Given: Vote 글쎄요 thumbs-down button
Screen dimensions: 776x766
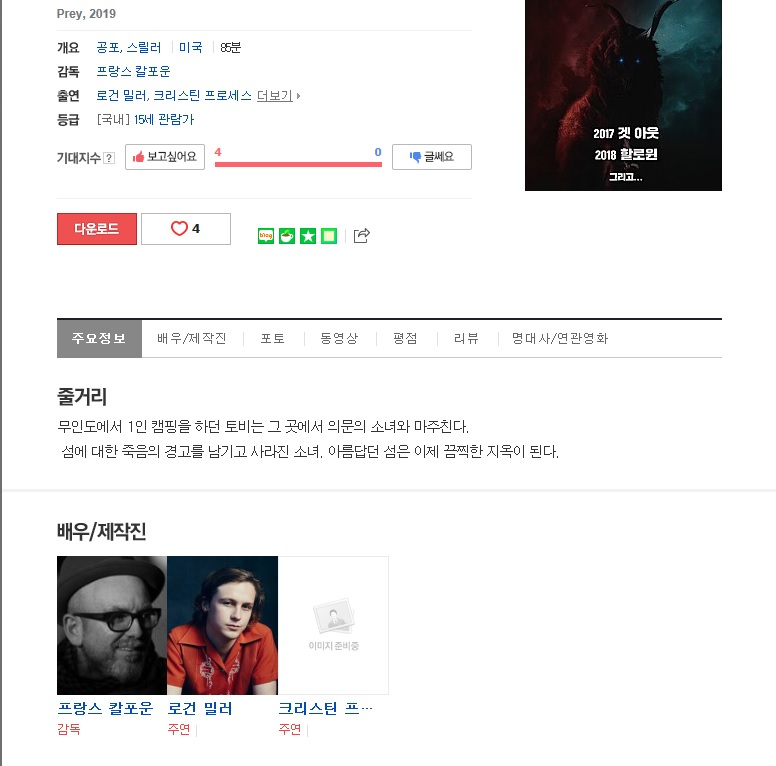Looking at the screenshot, I should (432, 157).
